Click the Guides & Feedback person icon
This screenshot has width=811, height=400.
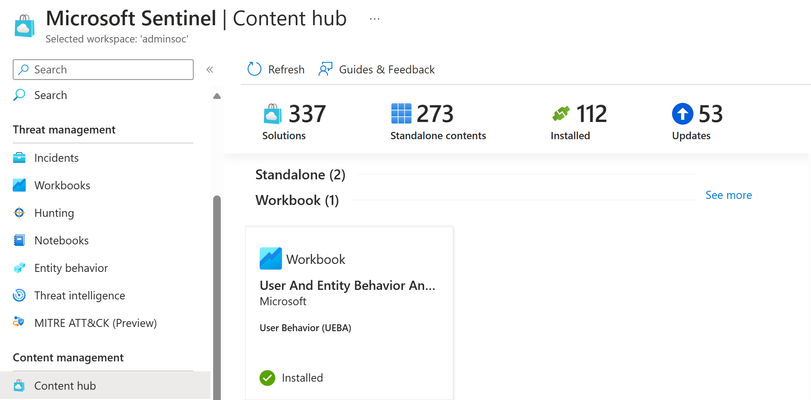[x=325, y=69]
